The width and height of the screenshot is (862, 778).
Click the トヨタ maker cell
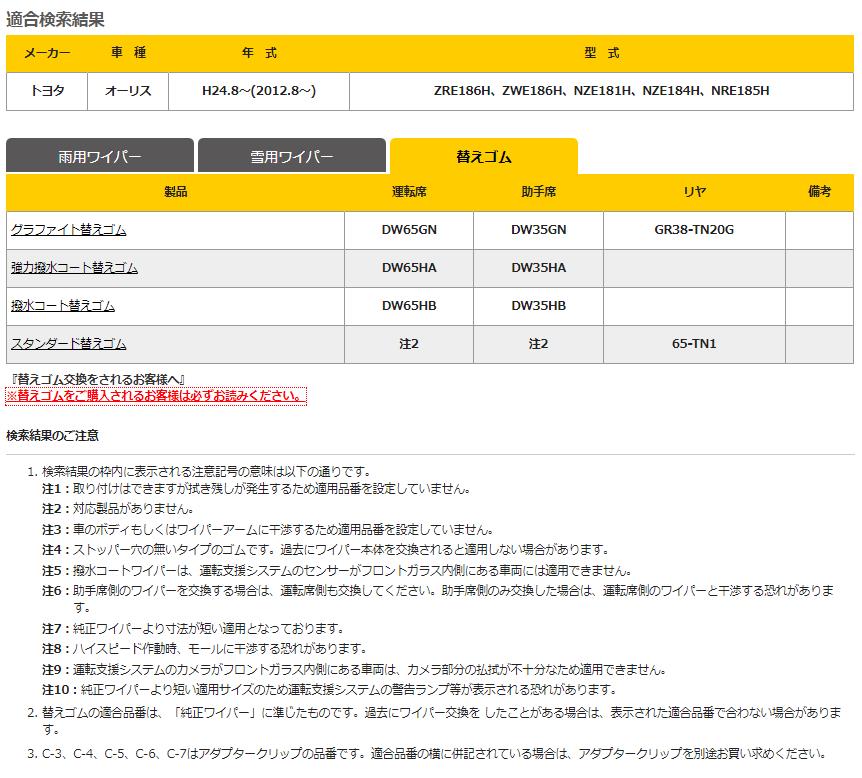click(x=47, y=91)
